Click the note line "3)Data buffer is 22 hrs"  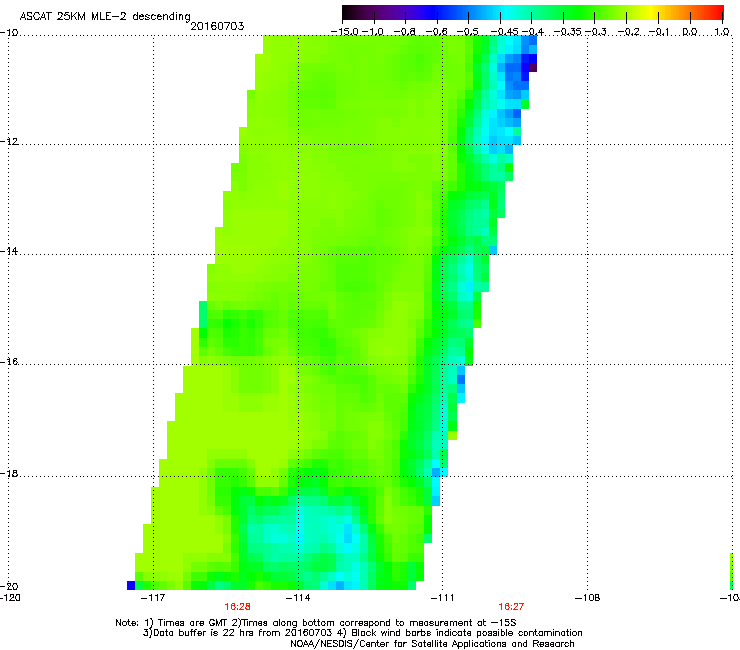click(x=362, y=633)
